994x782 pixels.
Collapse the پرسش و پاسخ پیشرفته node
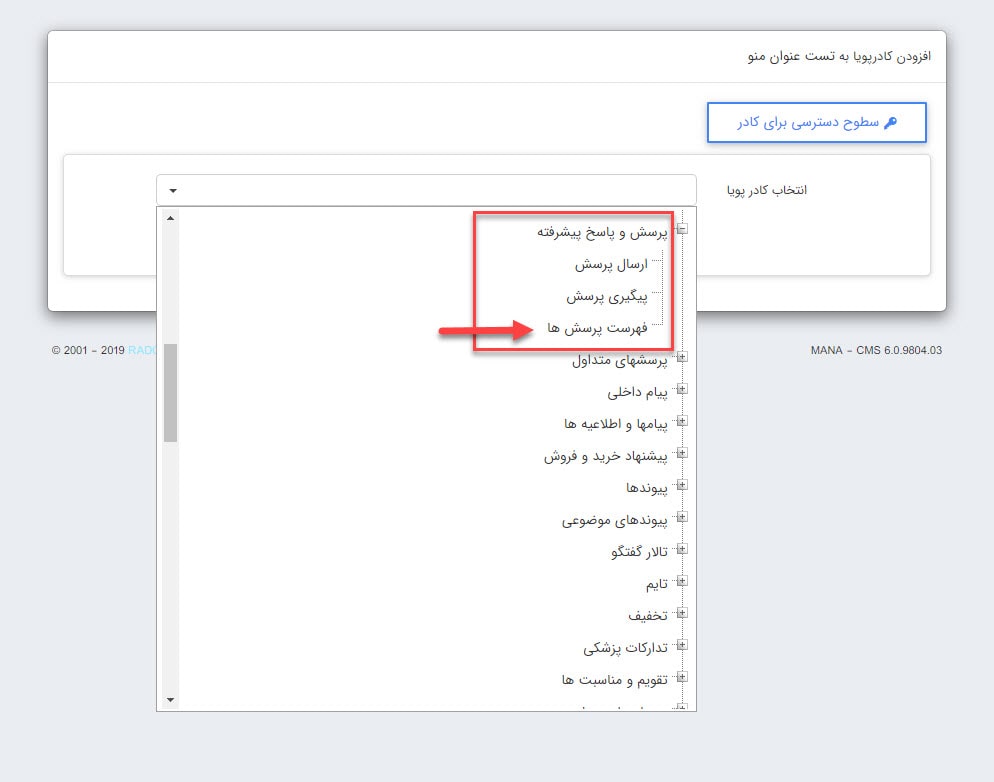point(682,229)
